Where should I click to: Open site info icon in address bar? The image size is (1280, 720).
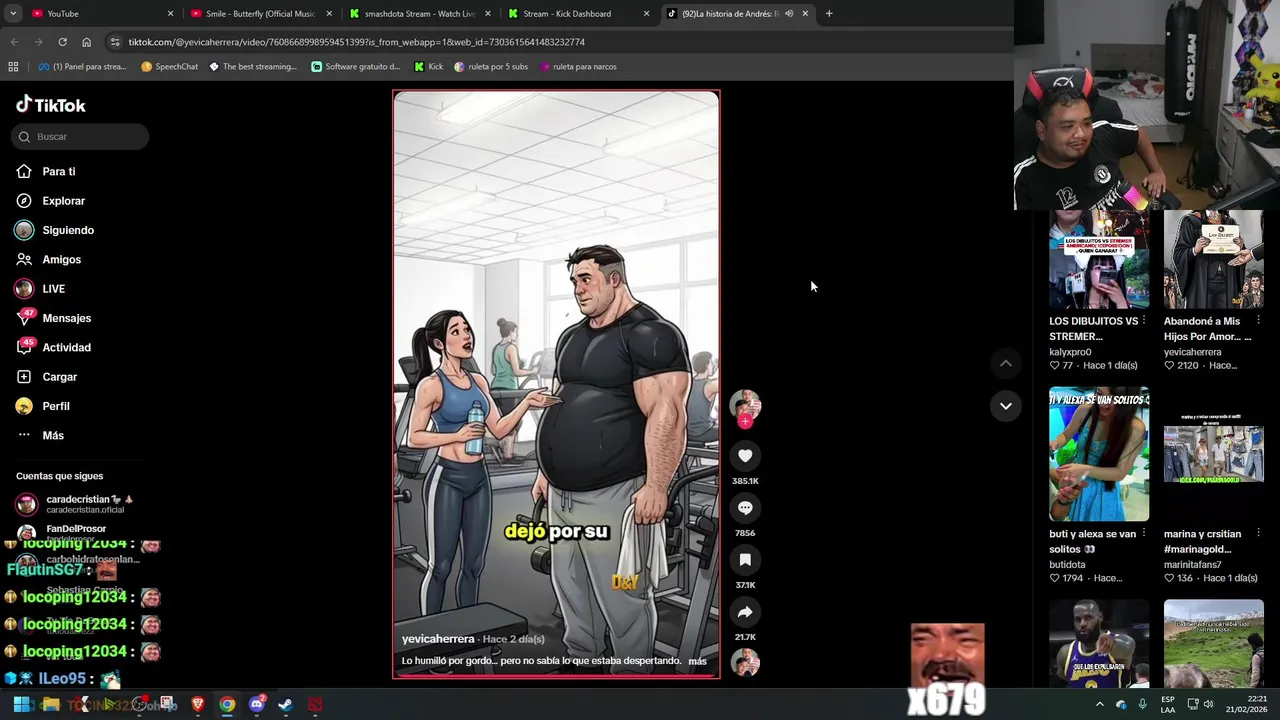tap(115, 42)
